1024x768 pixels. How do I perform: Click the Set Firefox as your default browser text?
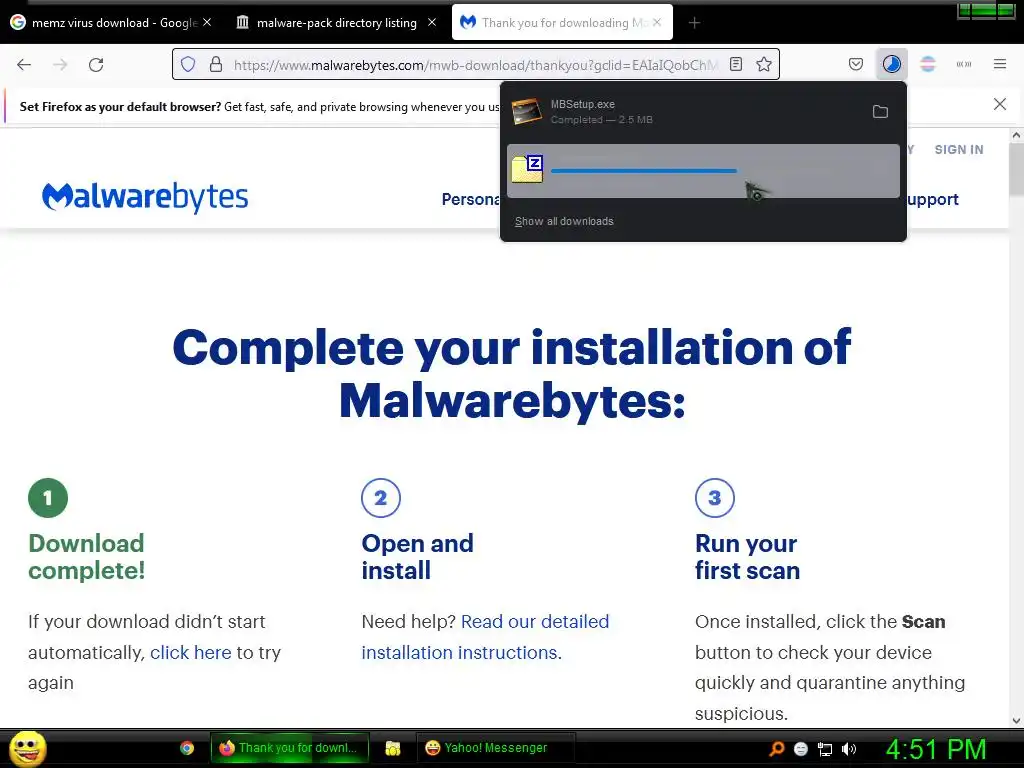[x=120, y=106]
